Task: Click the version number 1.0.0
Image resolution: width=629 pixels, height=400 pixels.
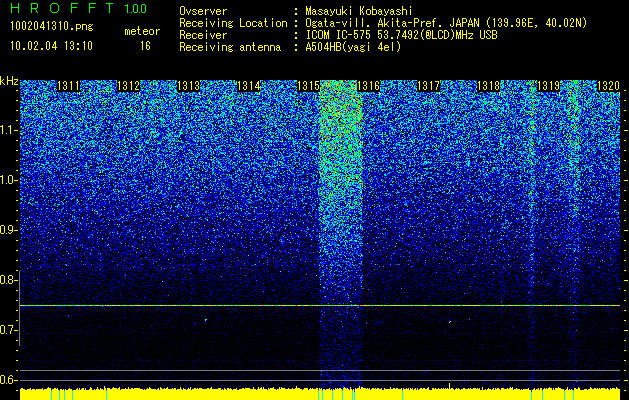Action: tap(136, 9)
